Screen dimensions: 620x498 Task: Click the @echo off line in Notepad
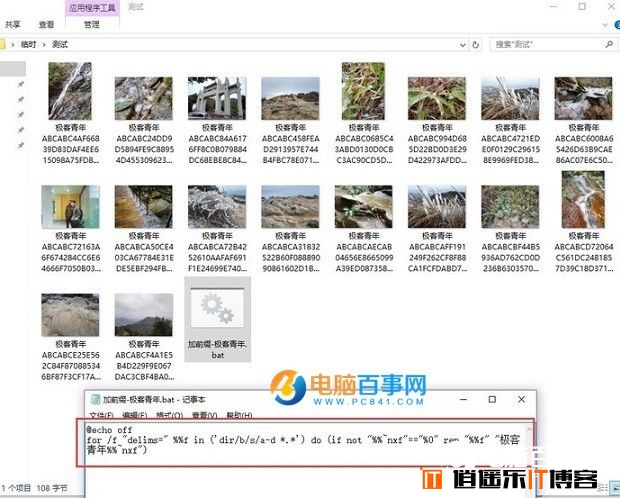(110, 430)
